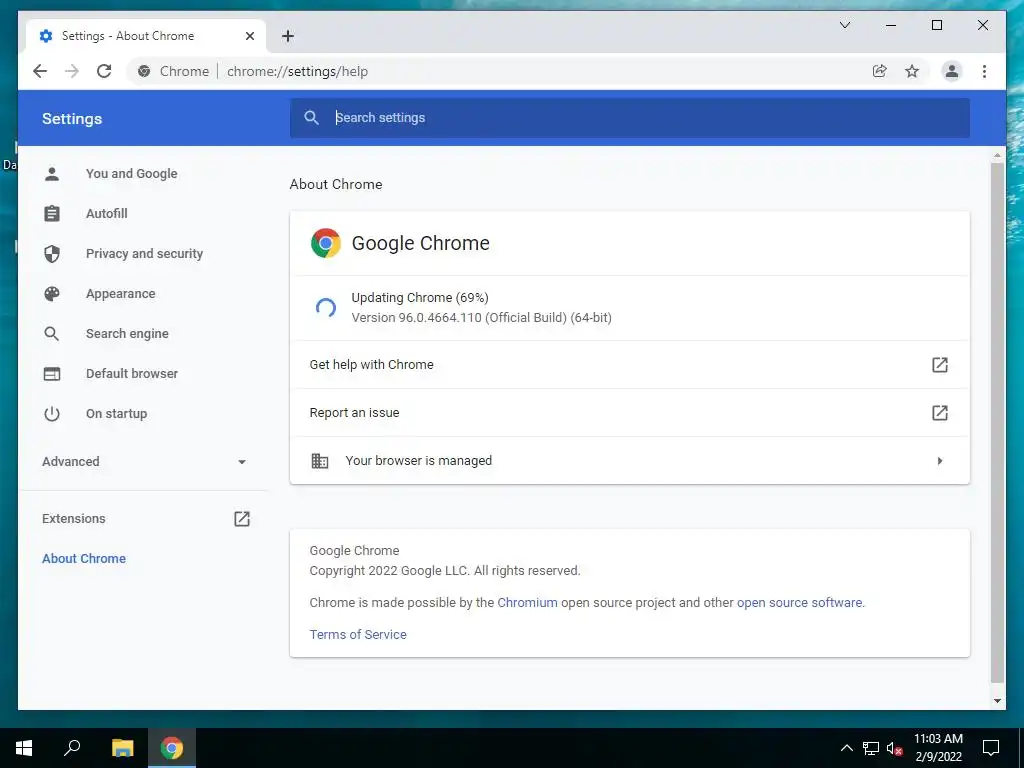Screen dimensions: 1024x768
Task: Open File Explorer from the taskbar
Action: (122, 748)
